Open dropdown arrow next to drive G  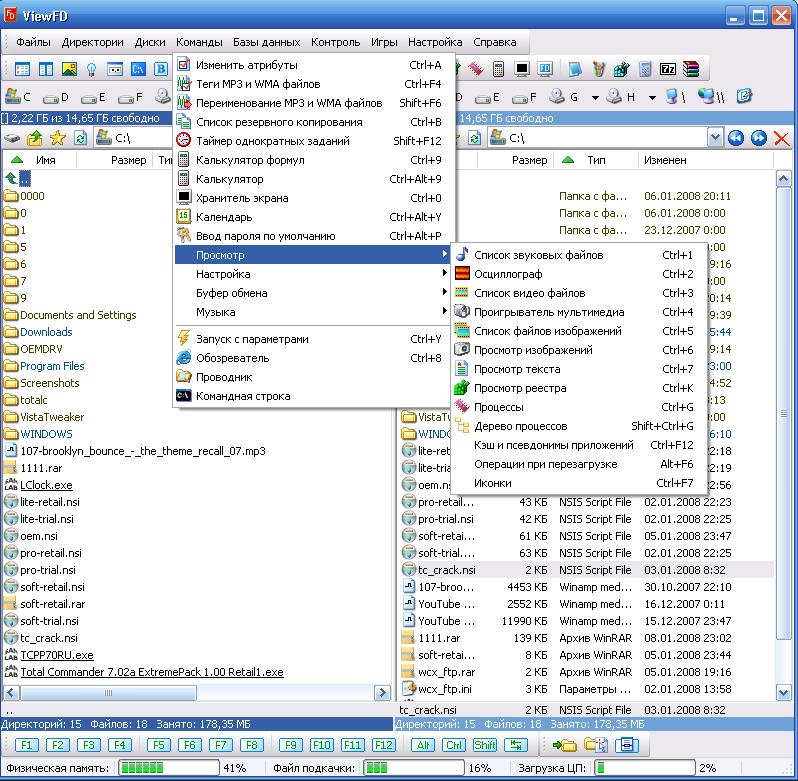[x=595, y=97]
